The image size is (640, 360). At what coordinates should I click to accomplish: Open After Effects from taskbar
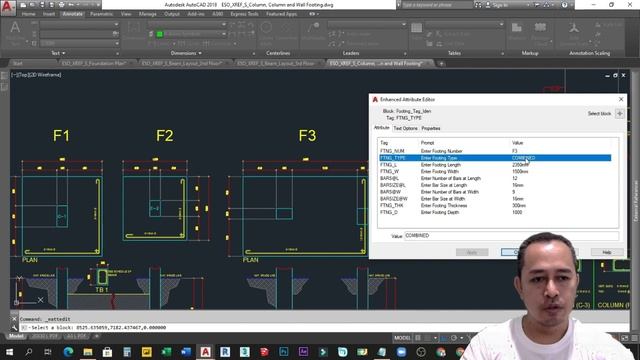click(303, 351)
